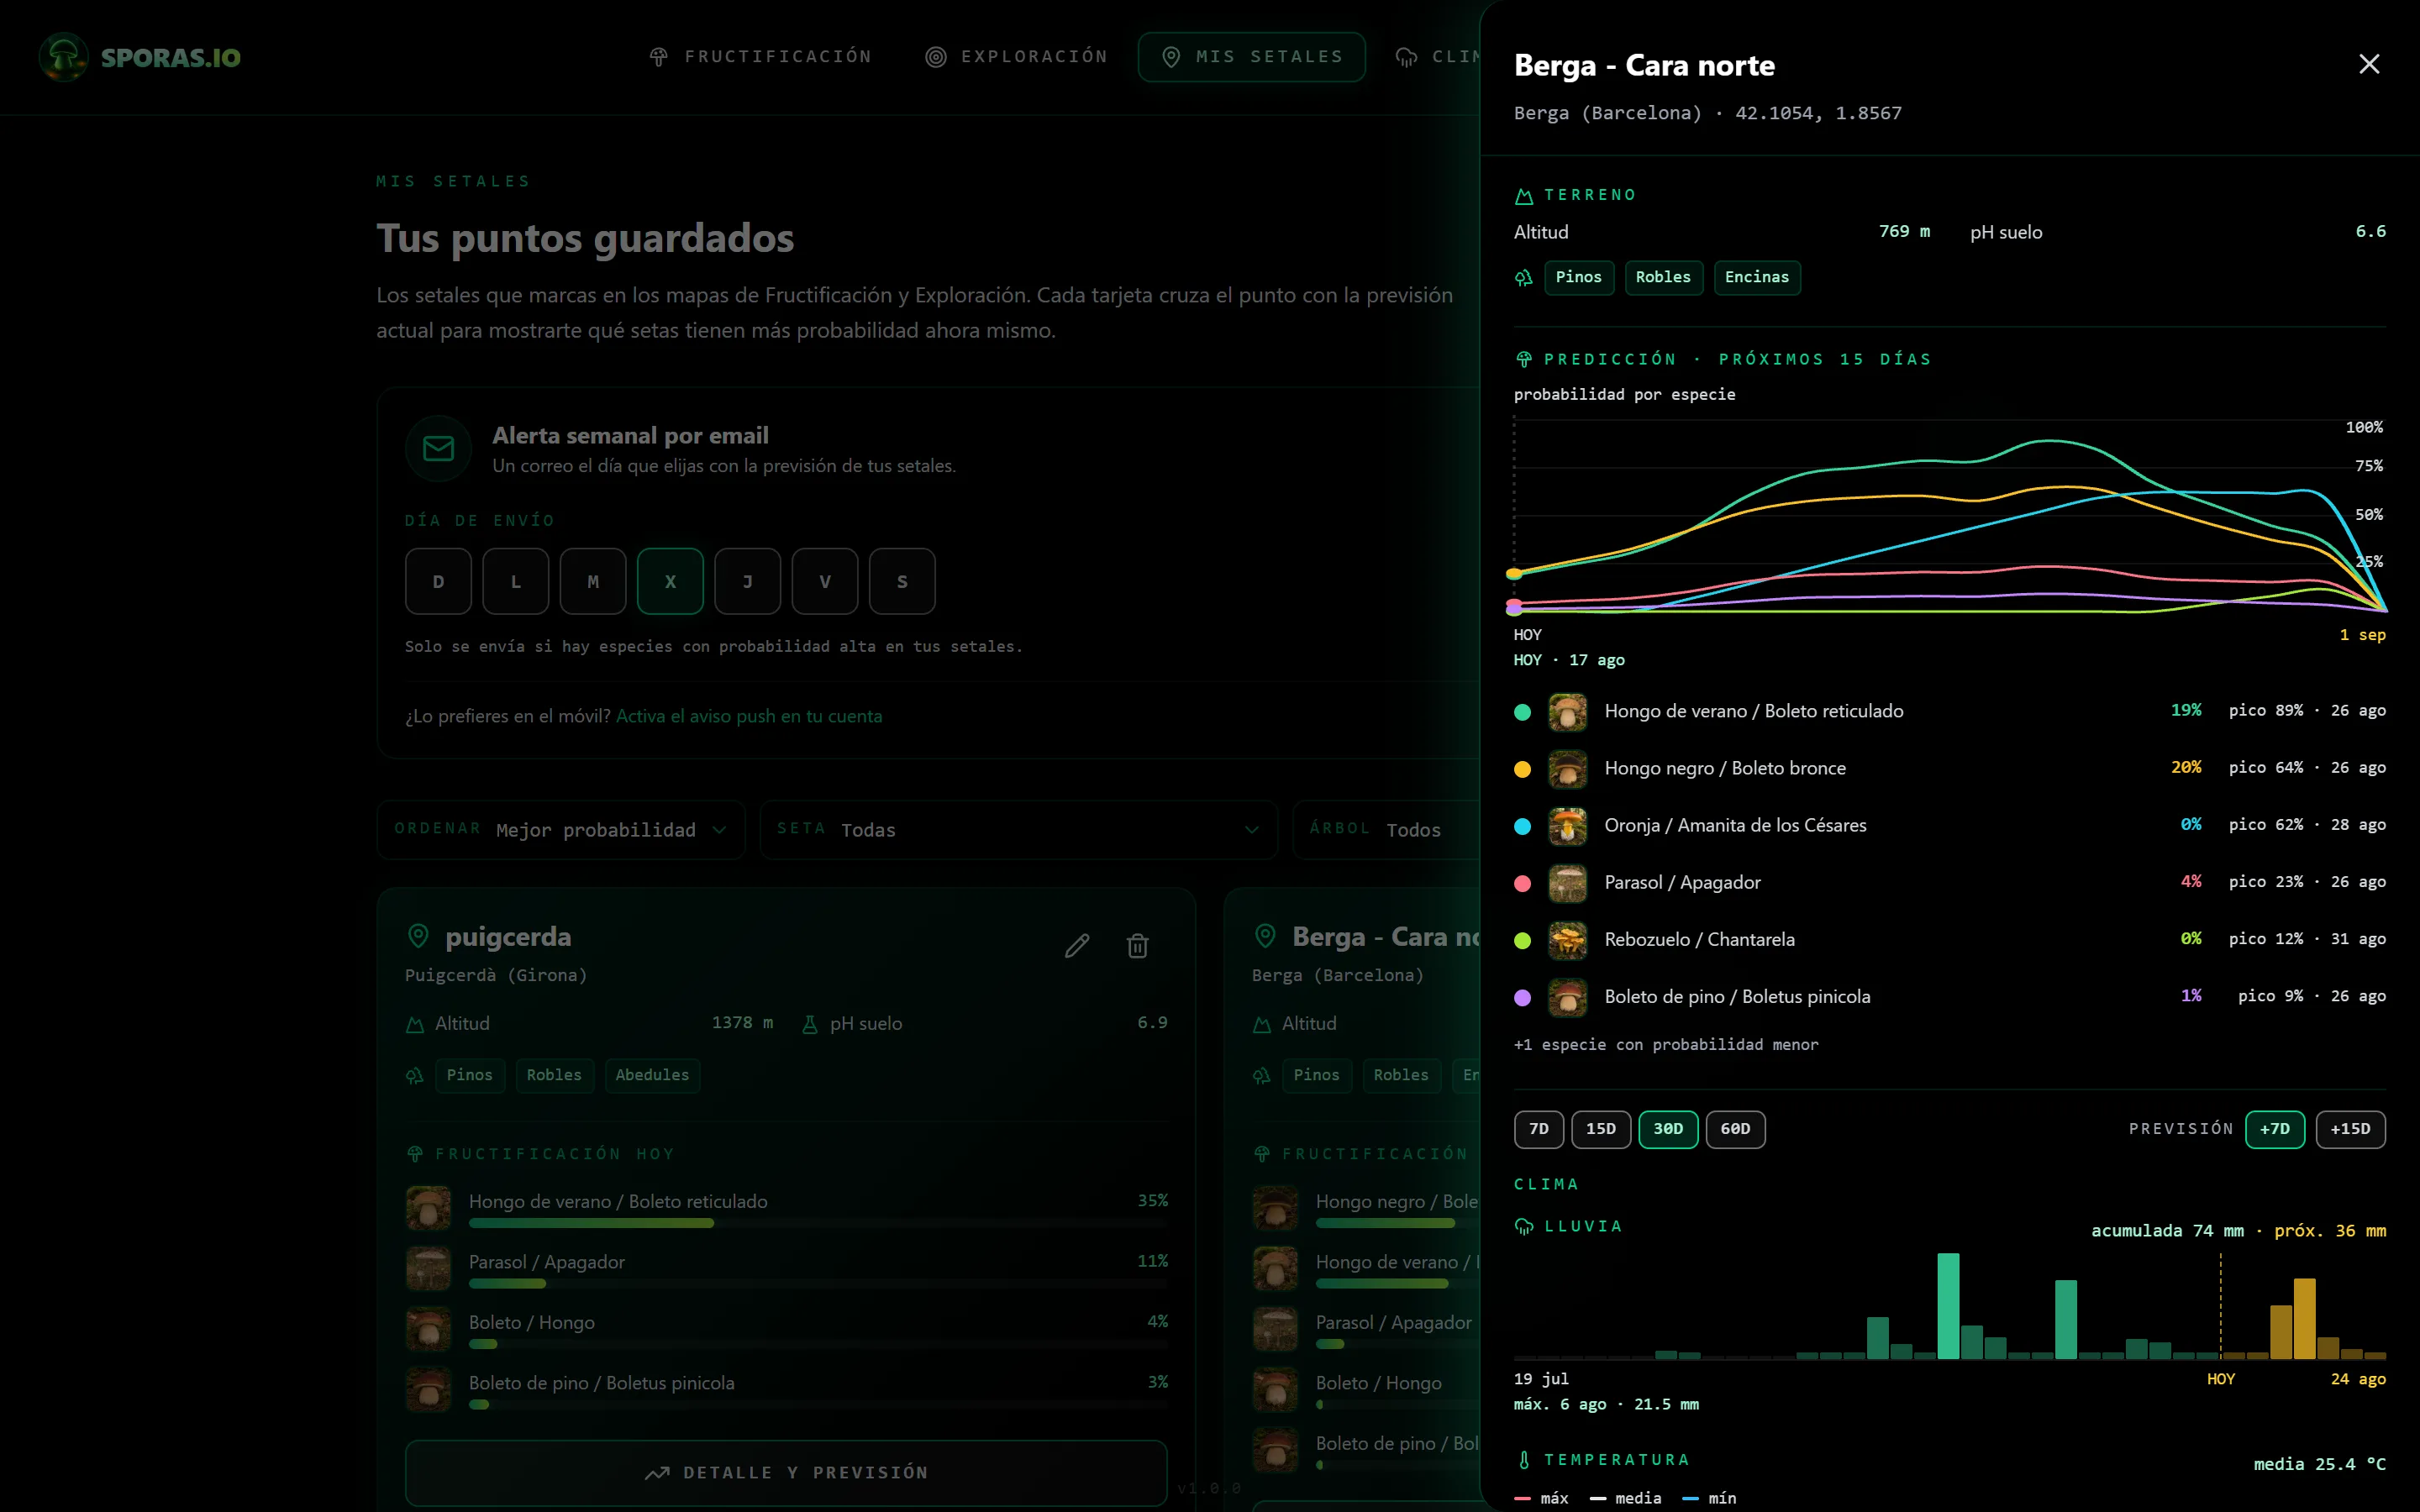Open the Árbol 'Todos' dropdown

(x=1386, y=830)
